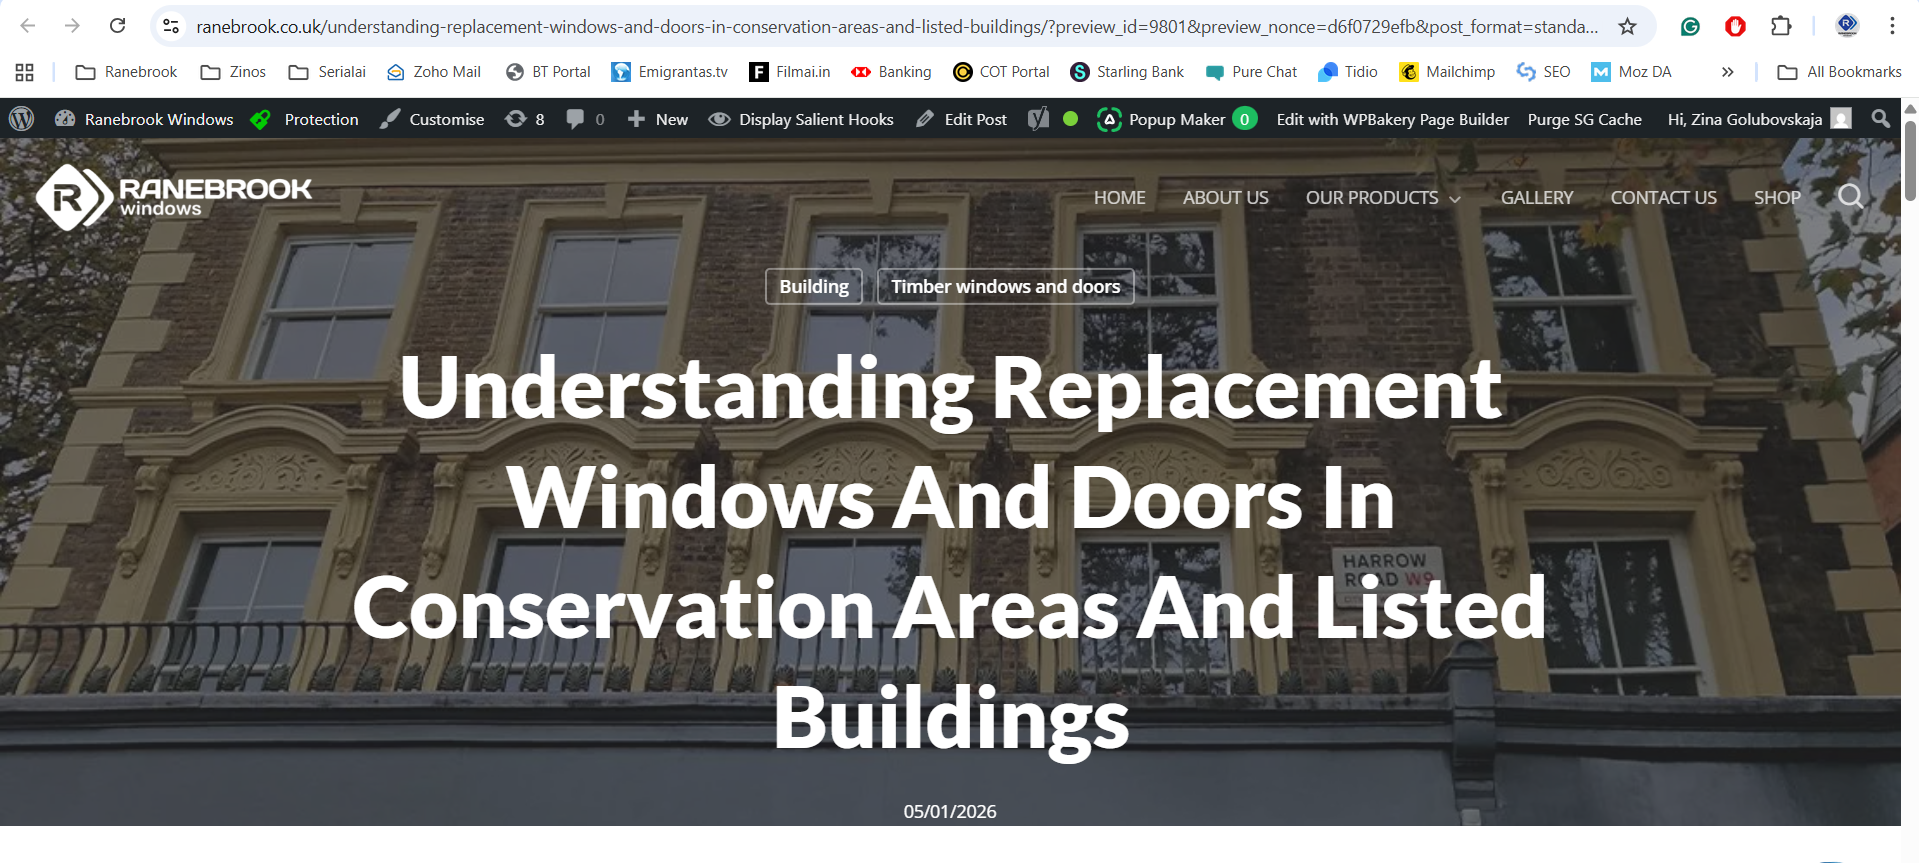
Task: Open the site search icon in navigation
Action: coord(1850,197)
